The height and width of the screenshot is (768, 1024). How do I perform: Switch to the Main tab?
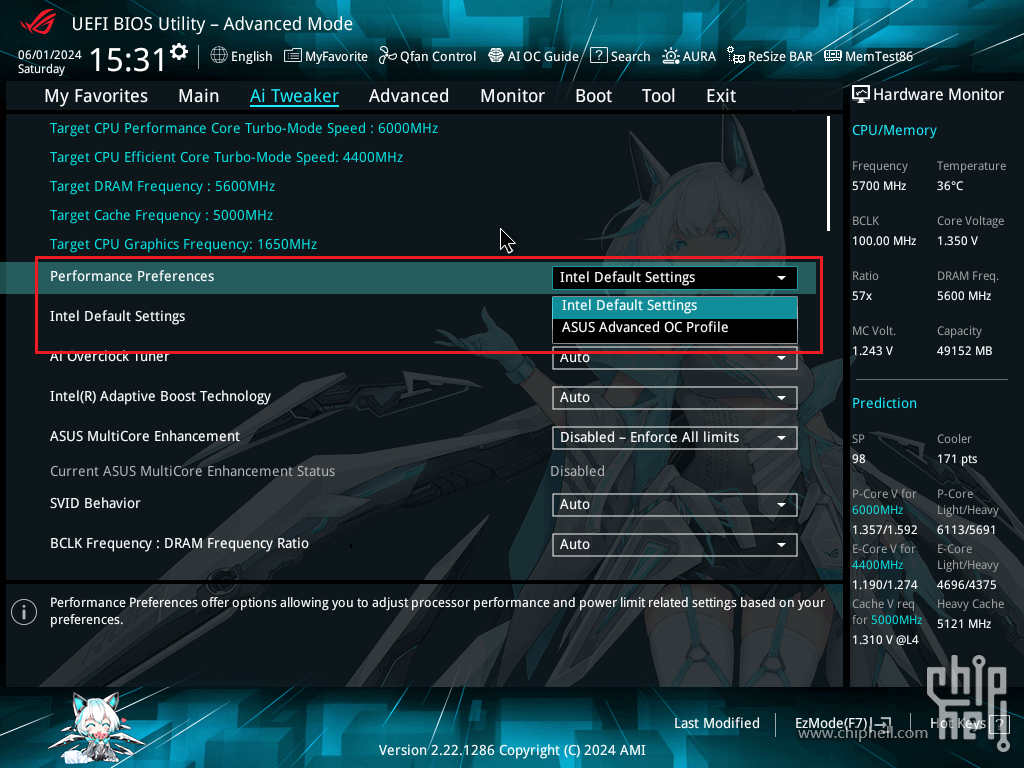coord(199,96)
